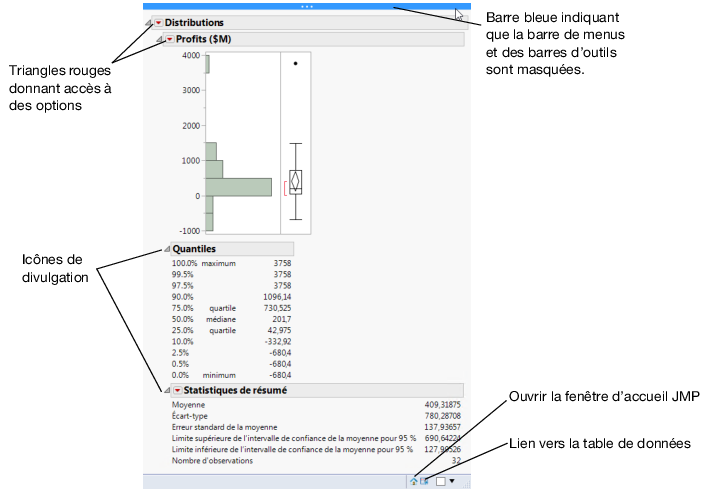
Task: Collapse Statistiques de résumé disclosure icon
Action: pyautogui.click(x=167, y=390)
